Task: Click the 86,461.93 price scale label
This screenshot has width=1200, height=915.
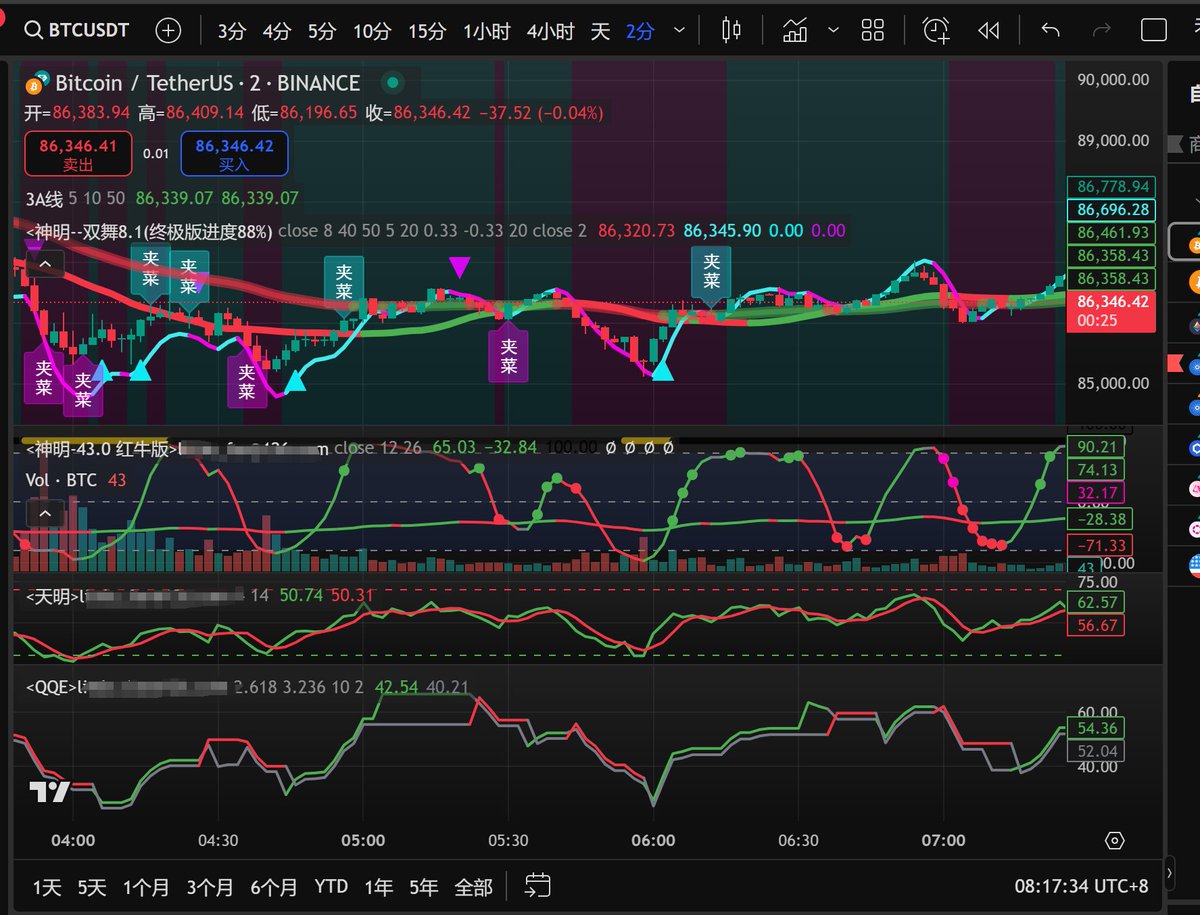Action: pyautogui.click(x=1112, y=233)
